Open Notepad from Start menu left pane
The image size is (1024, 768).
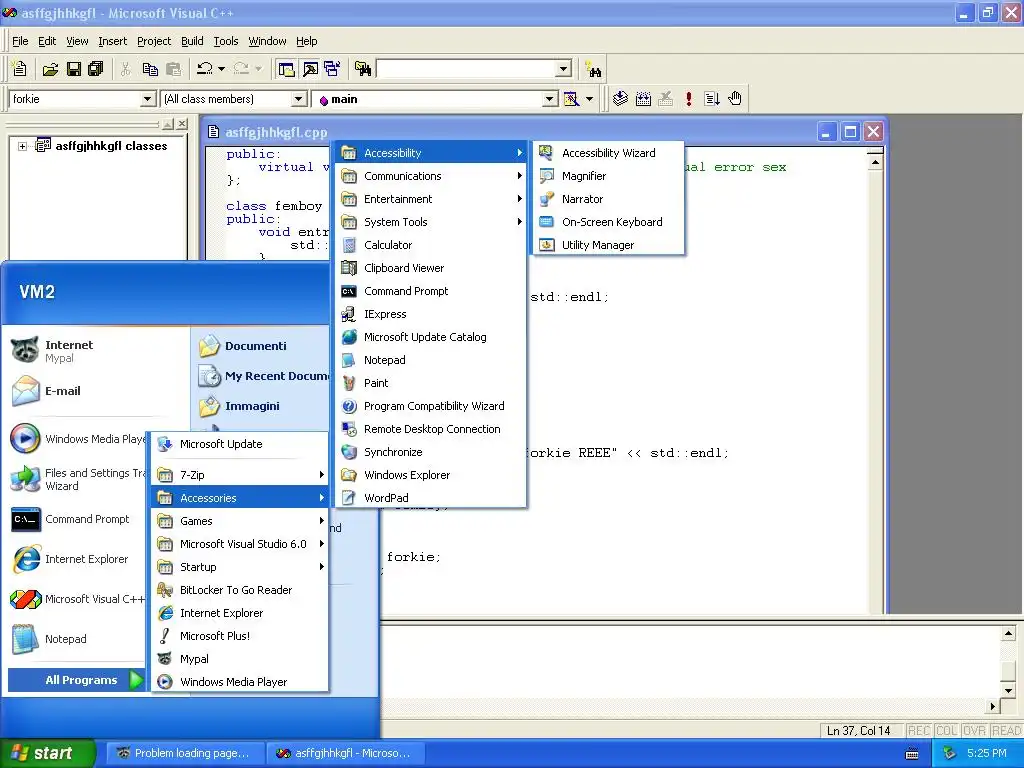click(77, 639)
